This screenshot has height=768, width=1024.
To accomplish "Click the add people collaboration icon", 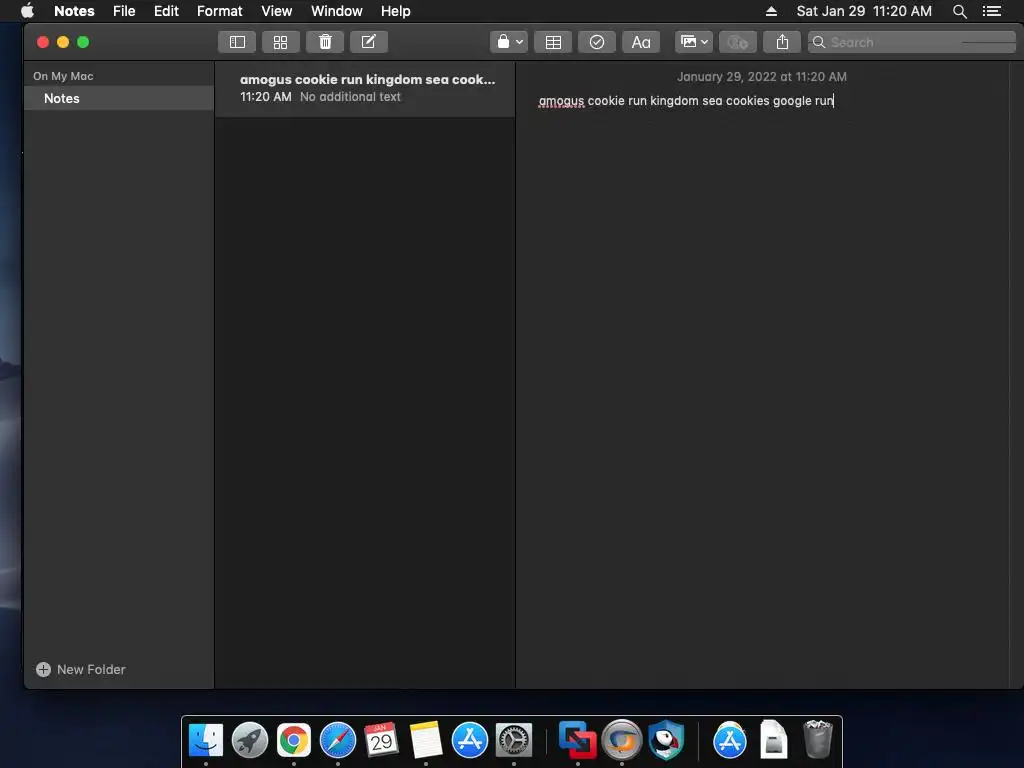I will point(738,42).
